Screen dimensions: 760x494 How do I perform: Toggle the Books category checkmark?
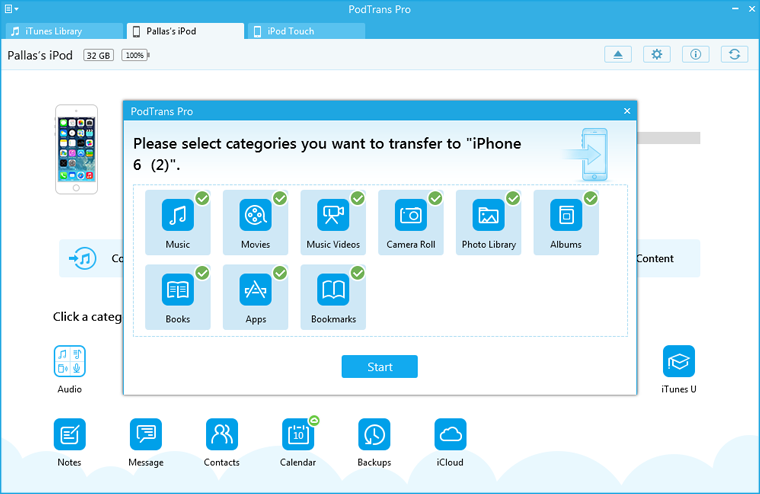202,273
